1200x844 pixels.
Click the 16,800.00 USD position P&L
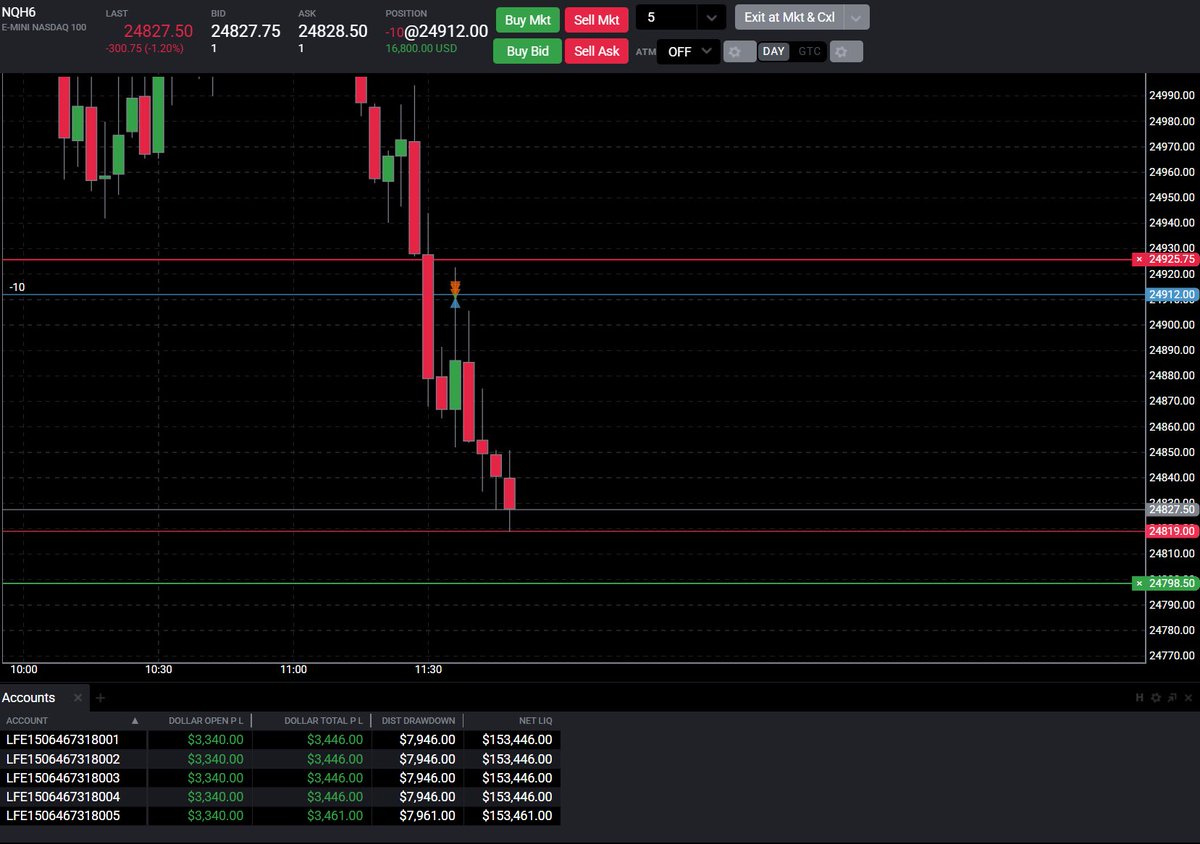point(422,48)
